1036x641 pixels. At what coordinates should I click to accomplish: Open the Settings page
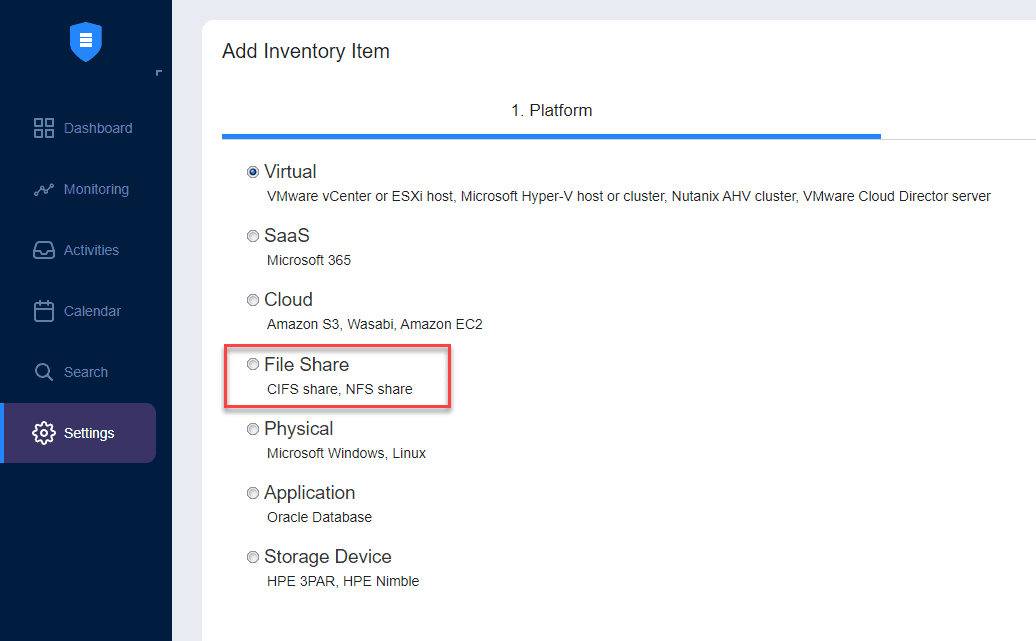(89, 432)
